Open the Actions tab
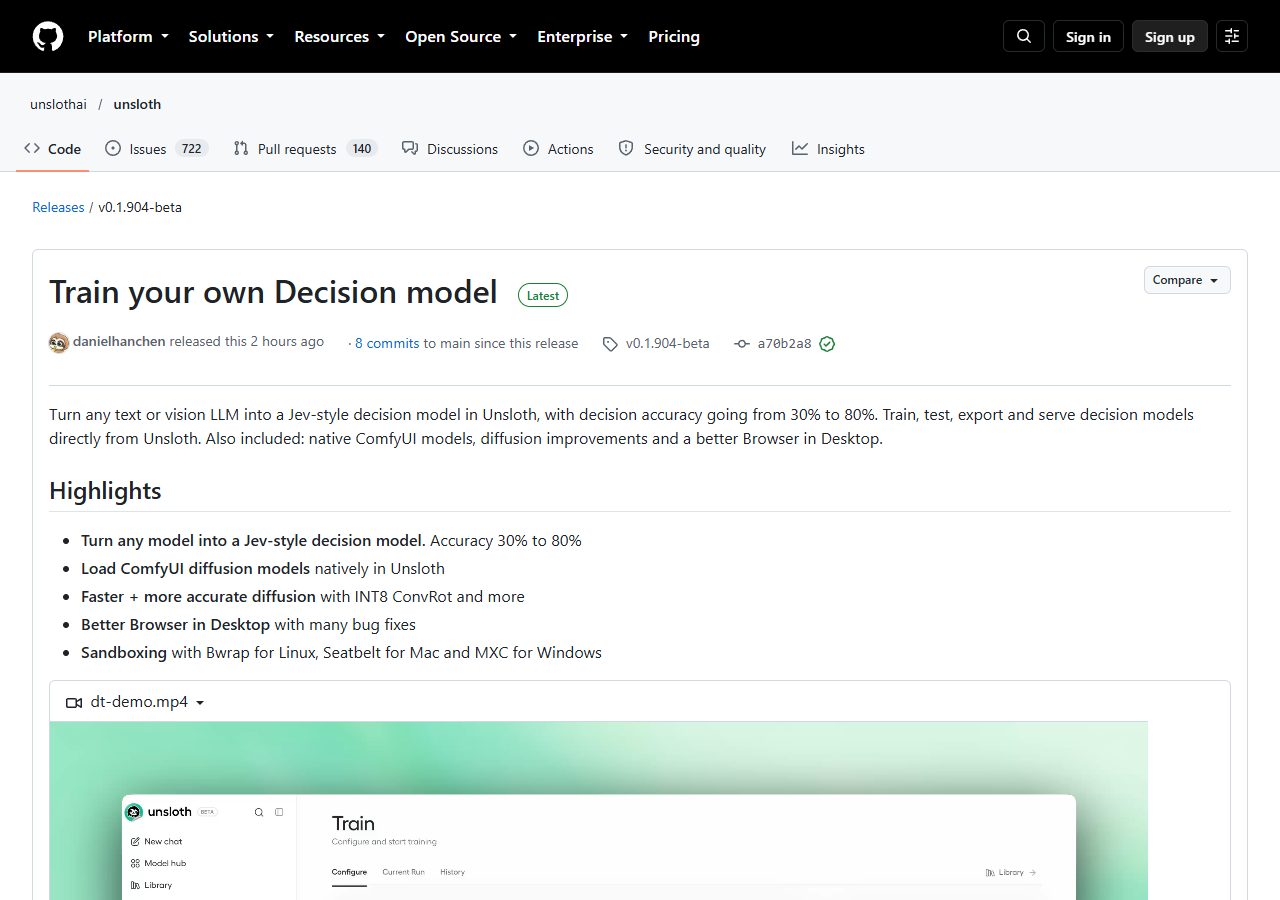Image resolution: width=1280 pixels, height=900 pixels. (558, 149)
